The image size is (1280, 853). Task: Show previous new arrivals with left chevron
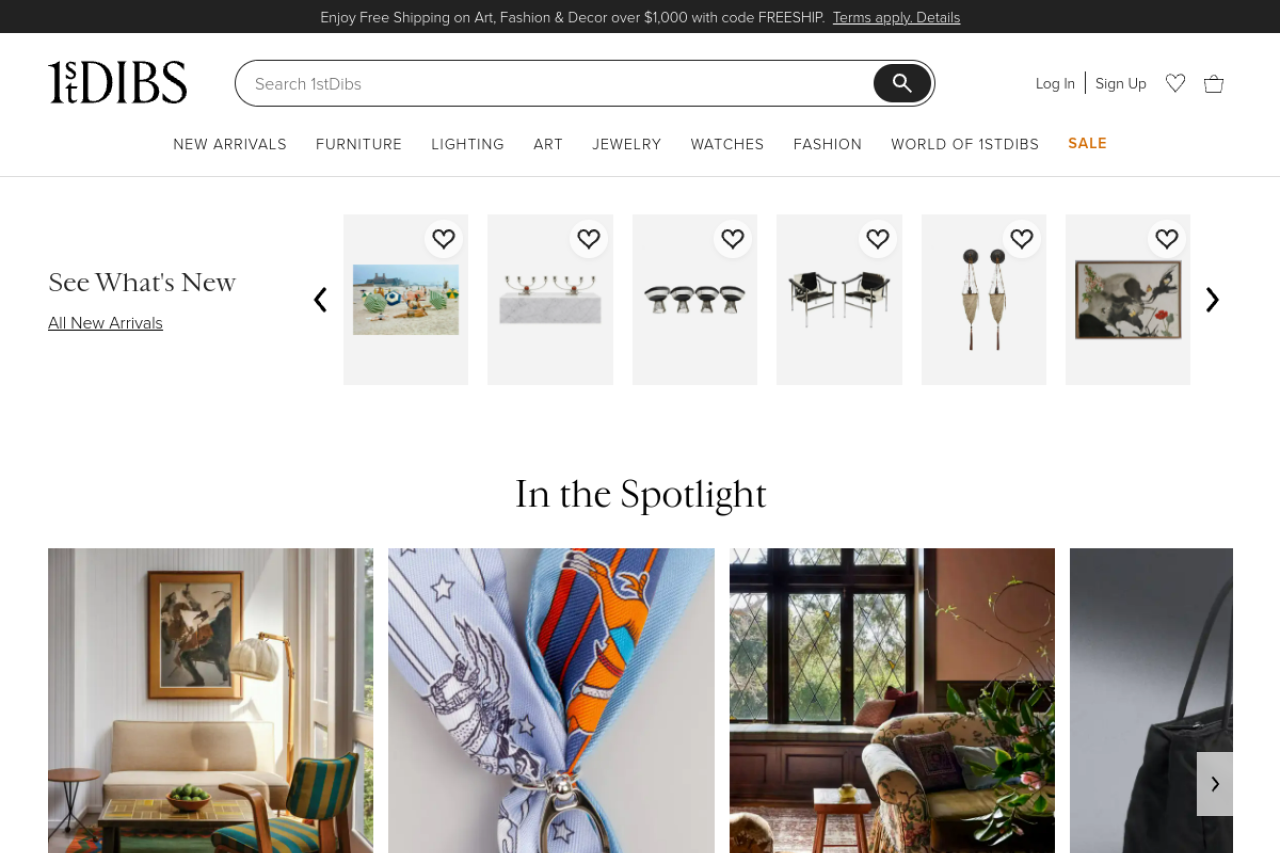(320, 300)
